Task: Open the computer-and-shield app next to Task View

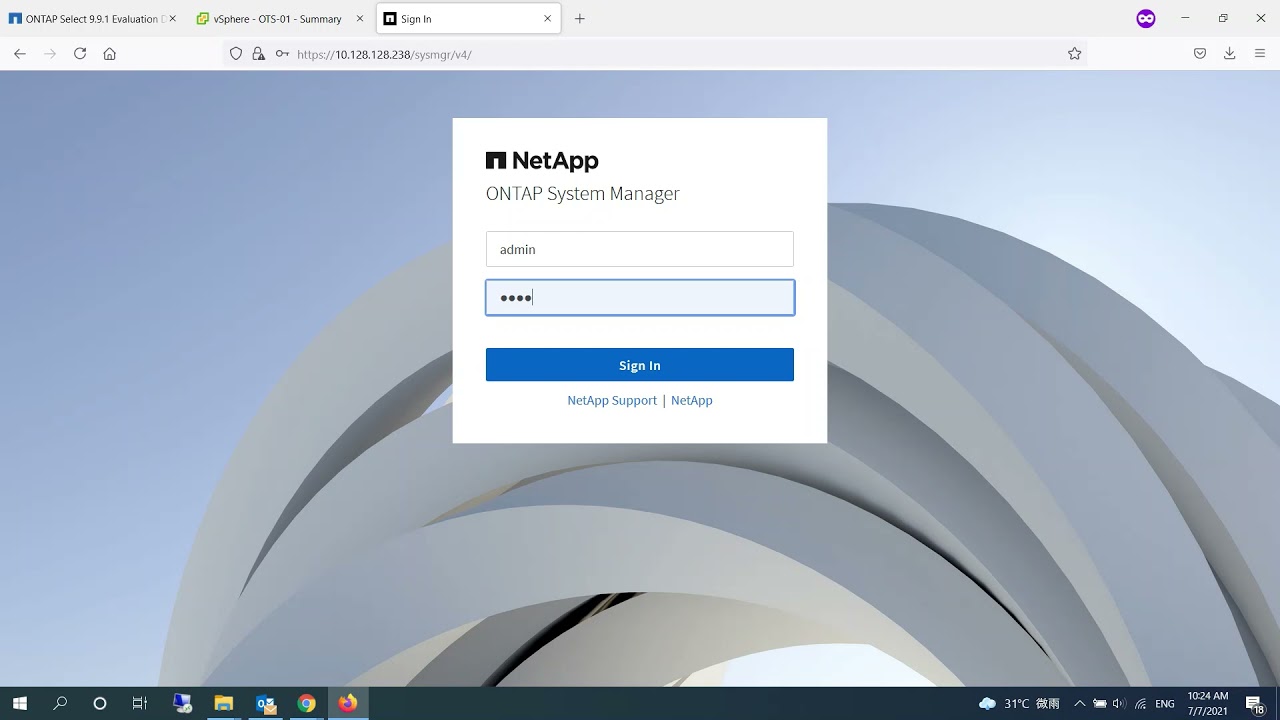Action: 182,704
